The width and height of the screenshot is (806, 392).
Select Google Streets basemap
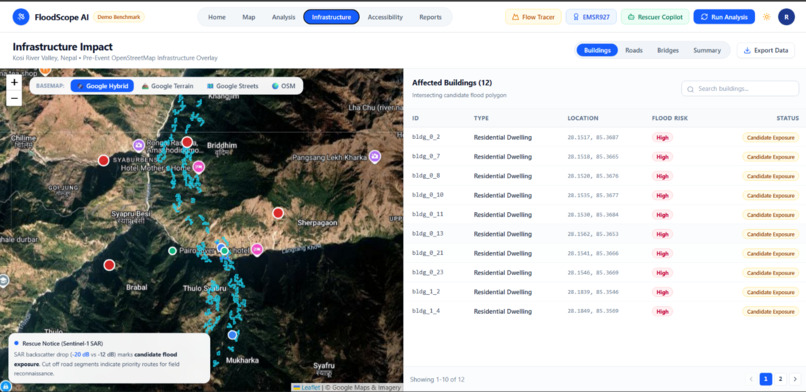coord(233,86)
